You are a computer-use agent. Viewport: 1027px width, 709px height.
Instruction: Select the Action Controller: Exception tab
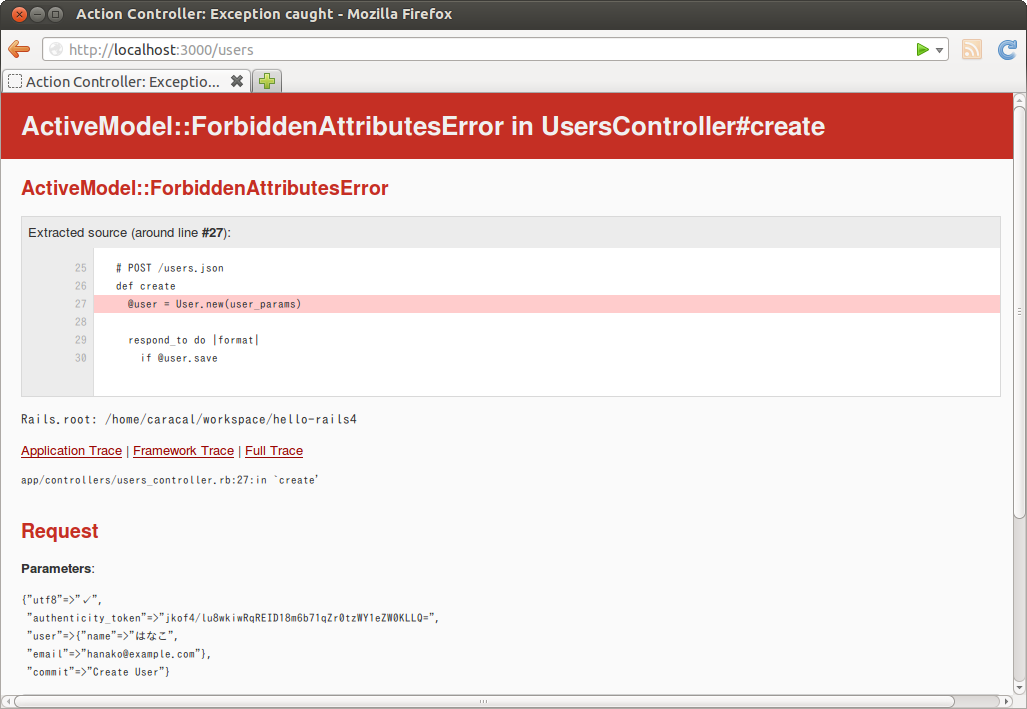click(x=120, y=81)
